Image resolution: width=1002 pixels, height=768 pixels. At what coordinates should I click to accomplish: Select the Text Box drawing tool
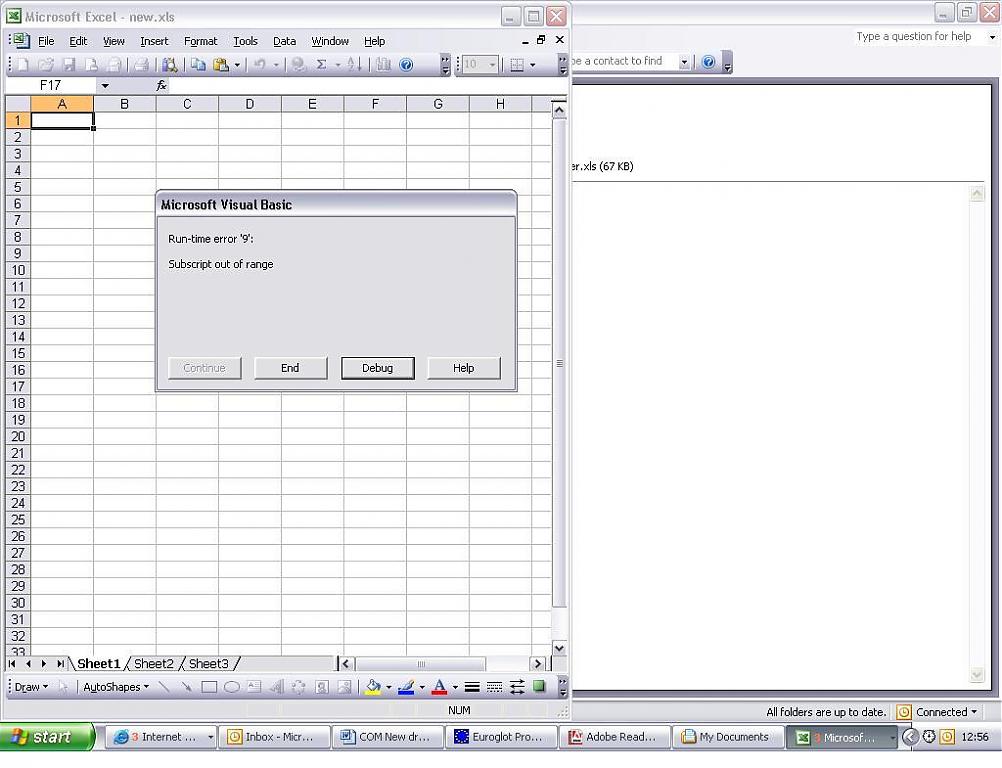click(254, 687)
